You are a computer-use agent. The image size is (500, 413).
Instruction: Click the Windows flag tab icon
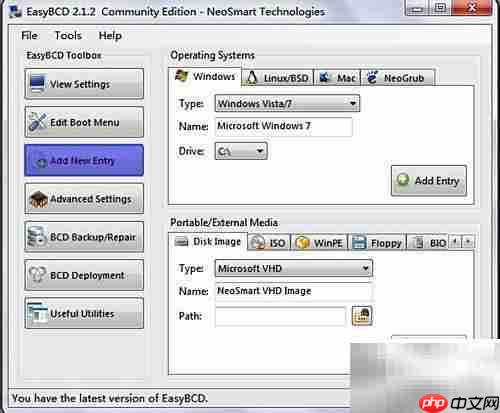(182, 77)
